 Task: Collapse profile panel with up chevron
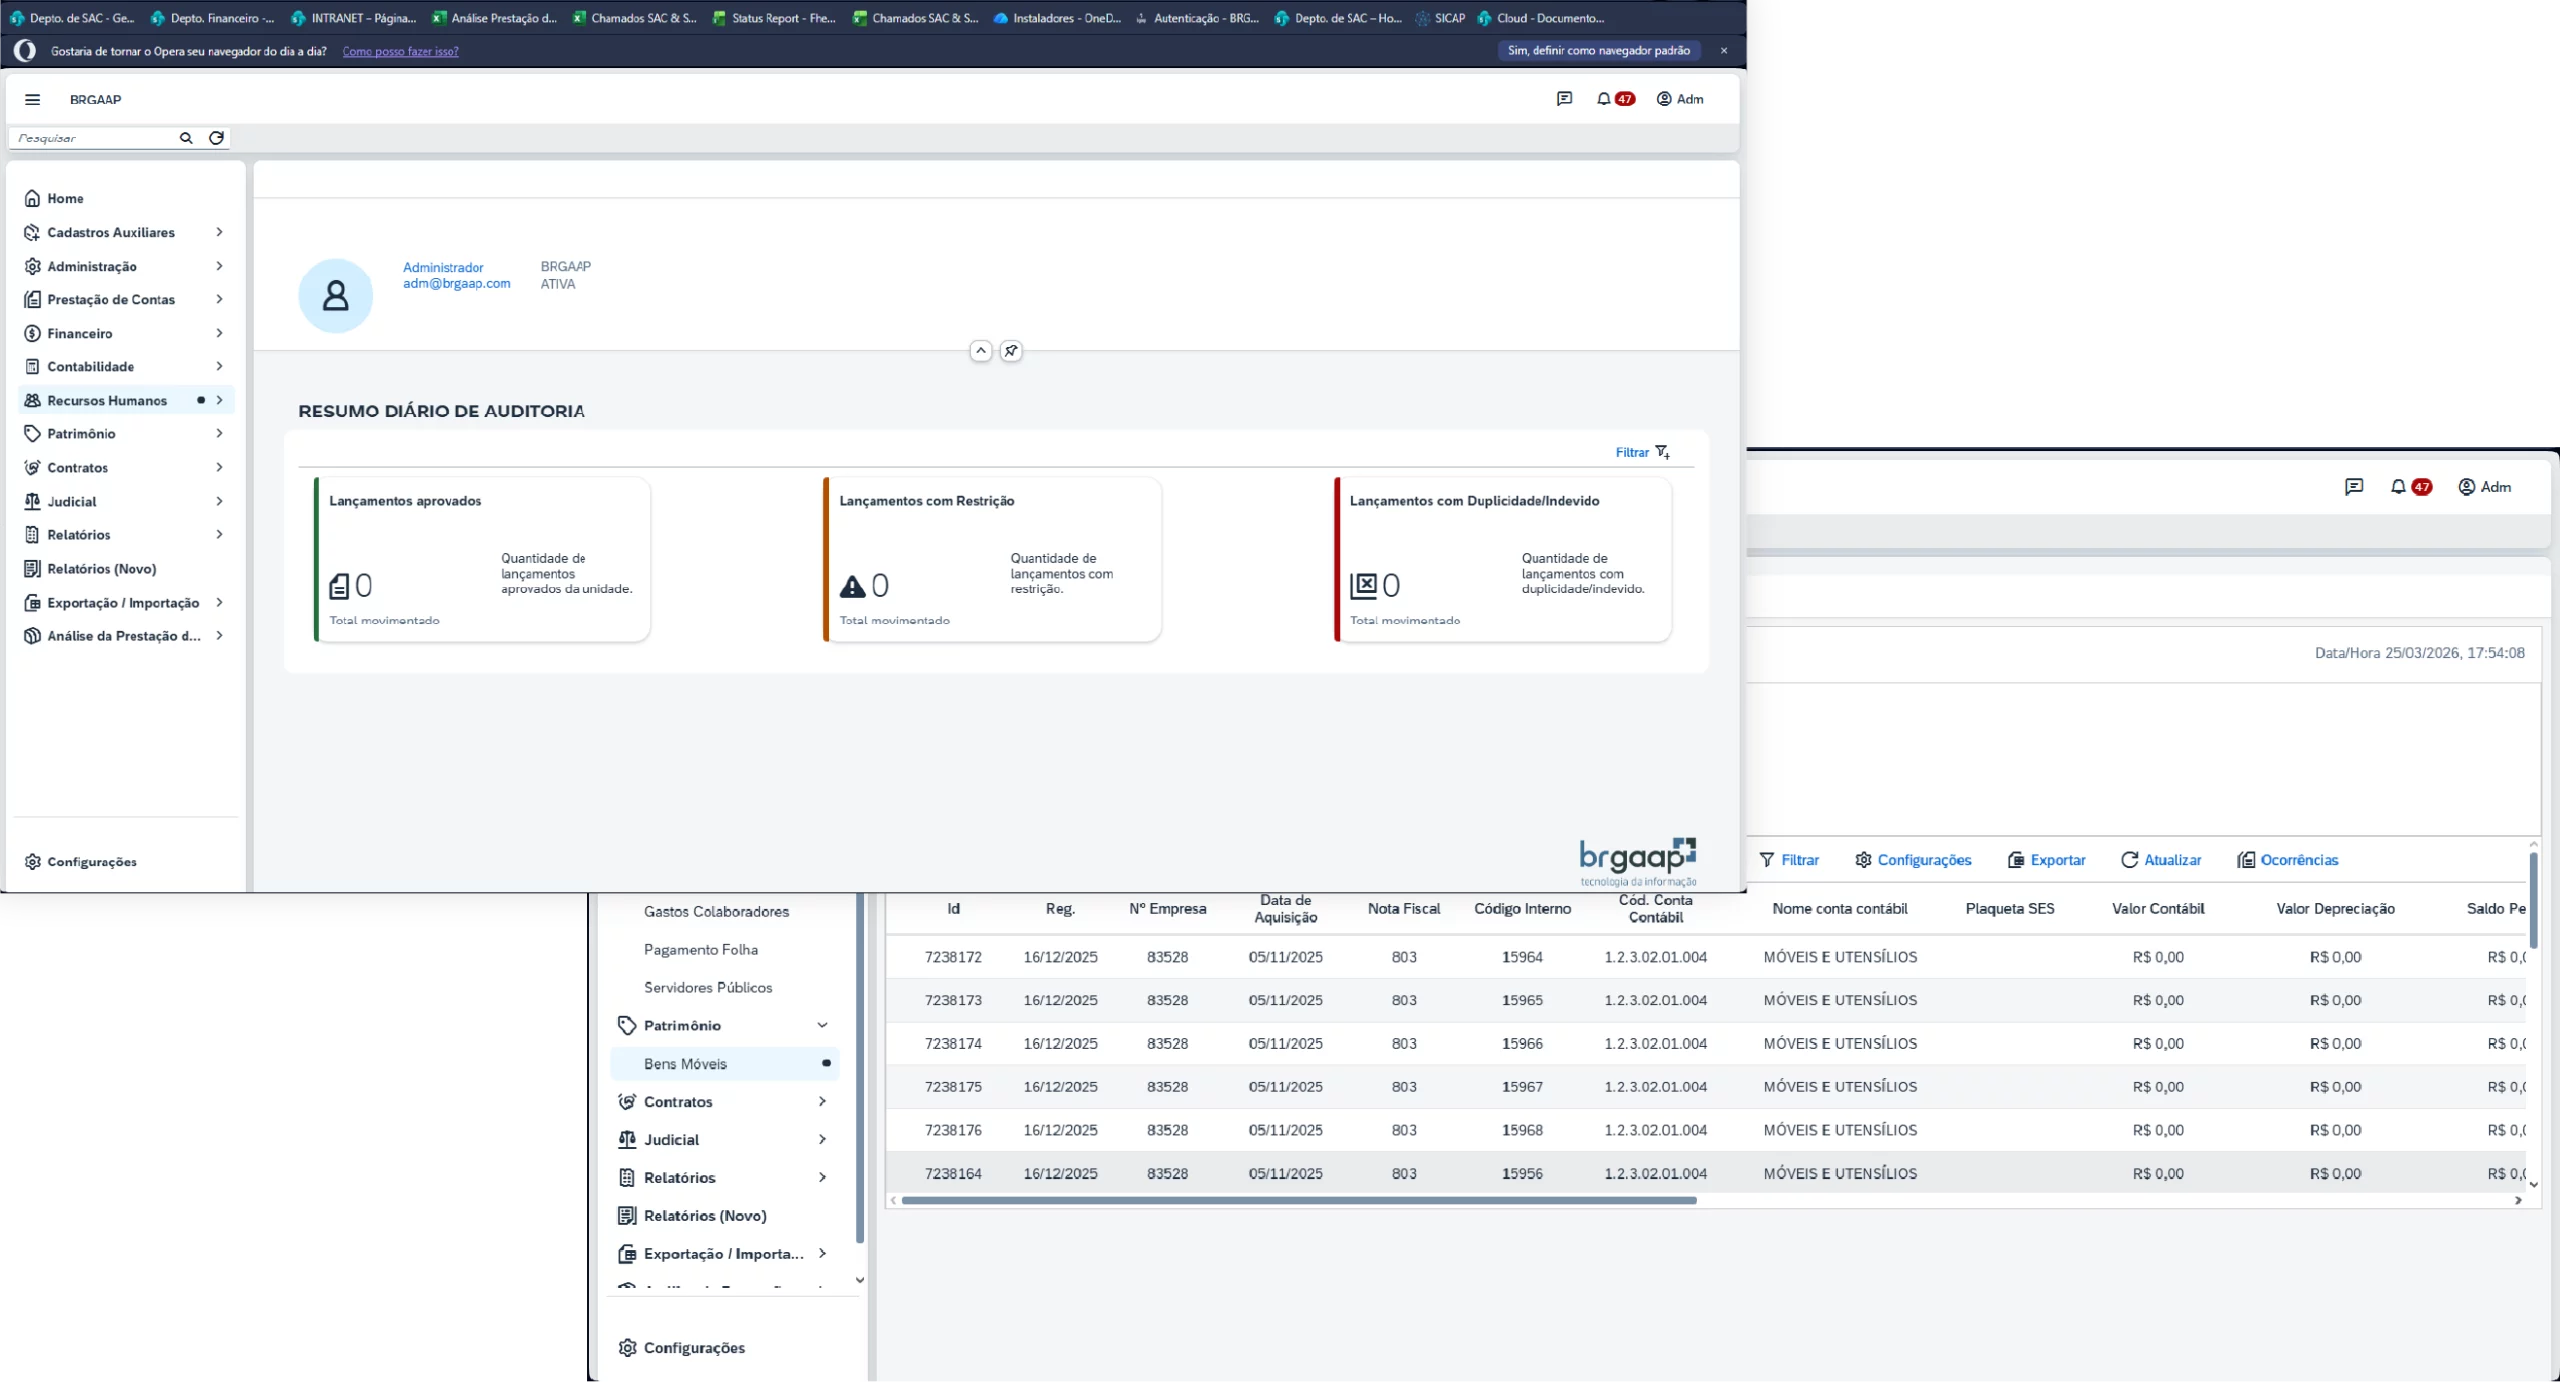pos(981,351)
